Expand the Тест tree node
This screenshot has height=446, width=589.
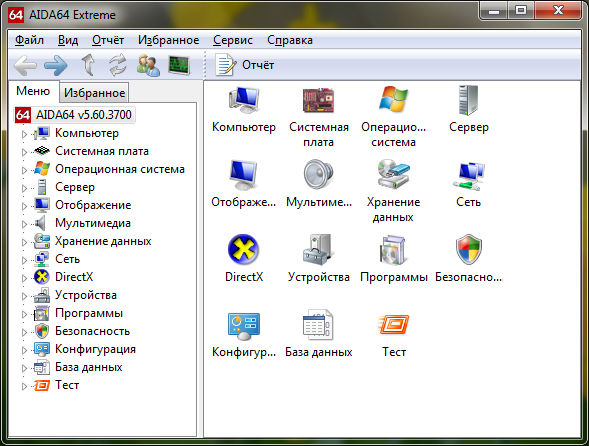tap(24, 386)
